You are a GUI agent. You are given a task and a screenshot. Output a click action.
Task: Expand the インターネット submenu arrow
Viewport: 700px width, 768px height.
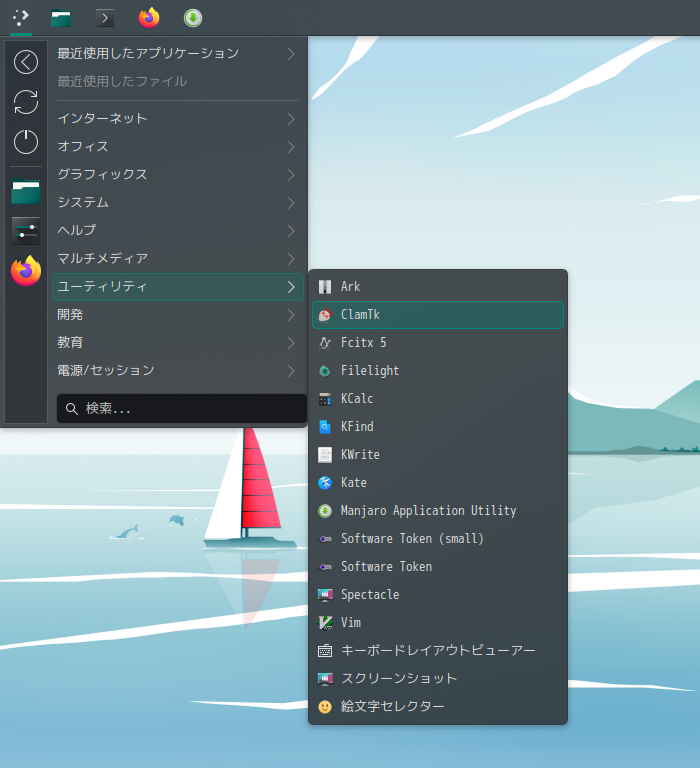[291, 119]
